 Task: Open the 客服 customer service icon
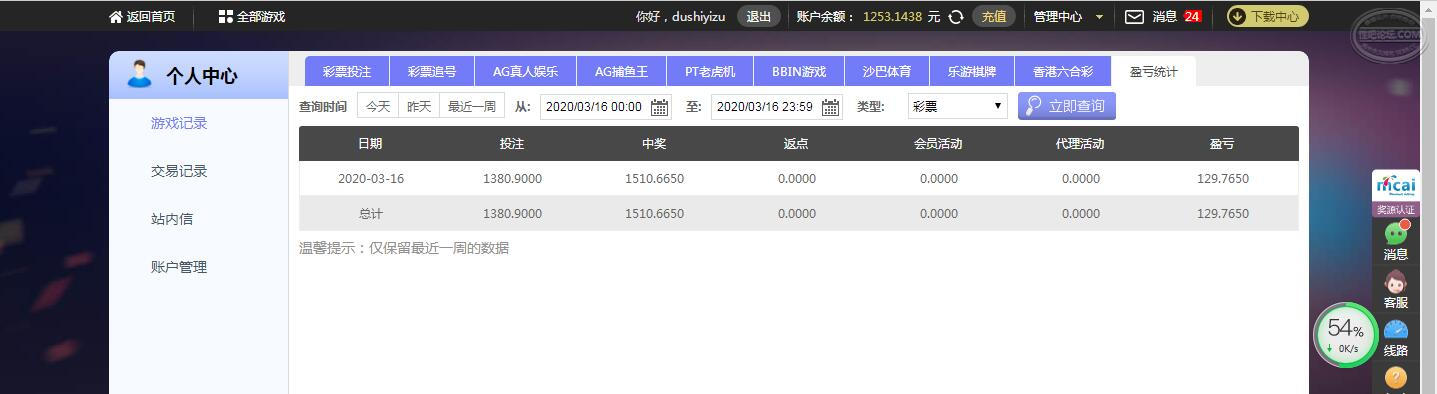click(1396, 282)
